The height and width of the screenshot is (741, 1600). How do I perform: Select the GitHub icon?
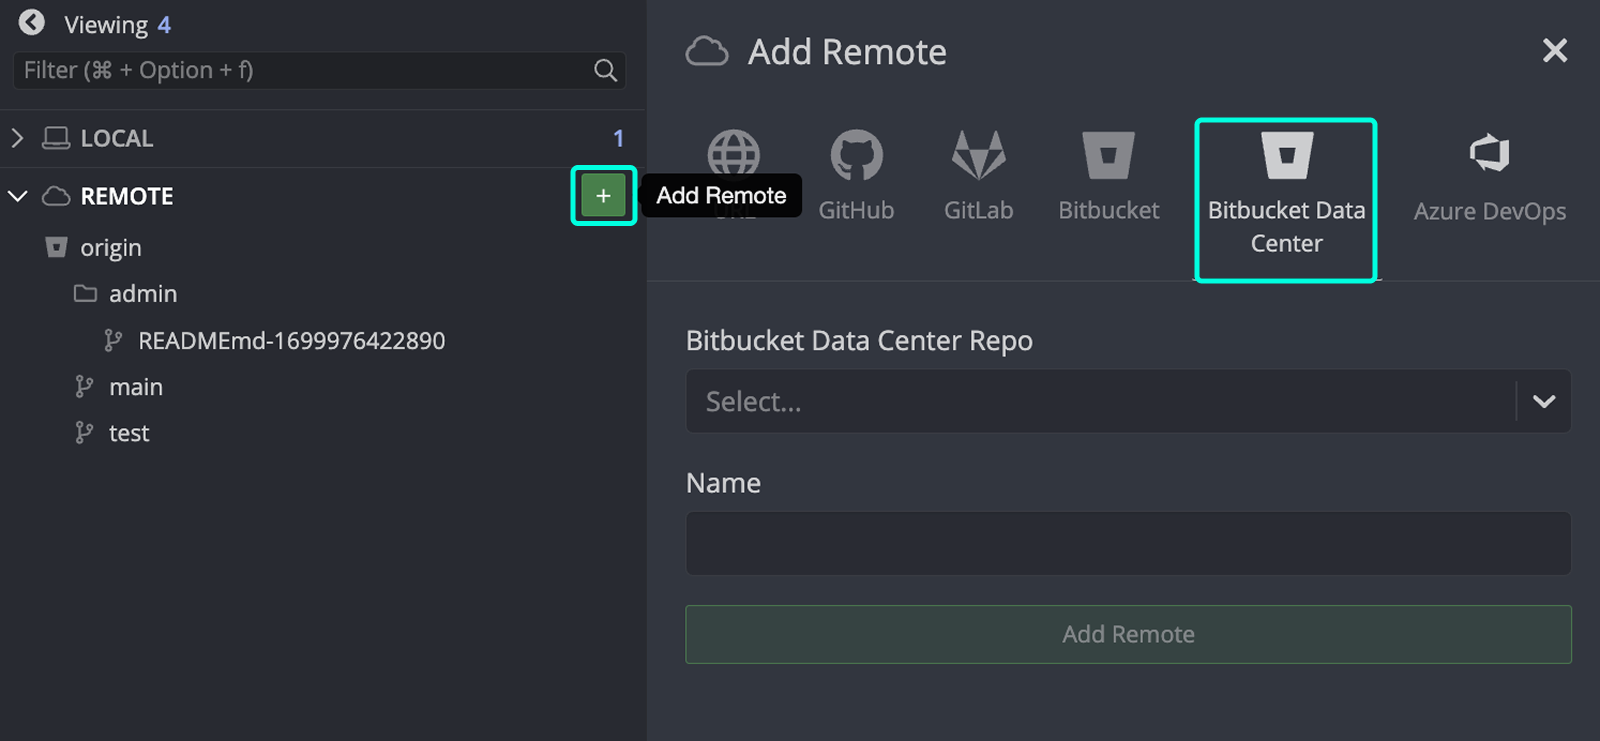tap(856, 156)
